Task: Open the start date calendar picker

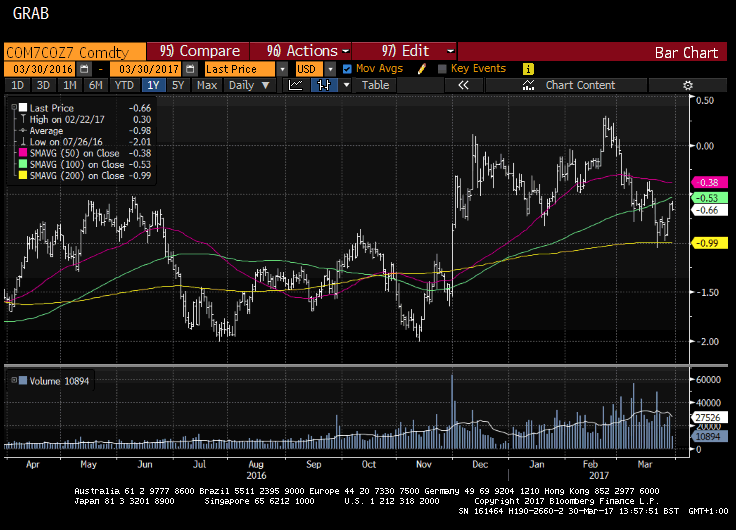Action: click(x=84, y=69)
